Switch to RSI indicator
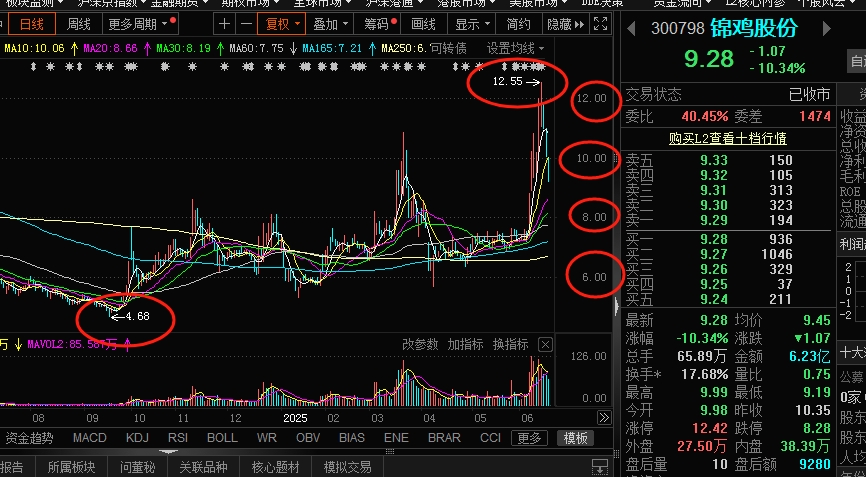This screenshot has height=477, width=866. [178, 438]
